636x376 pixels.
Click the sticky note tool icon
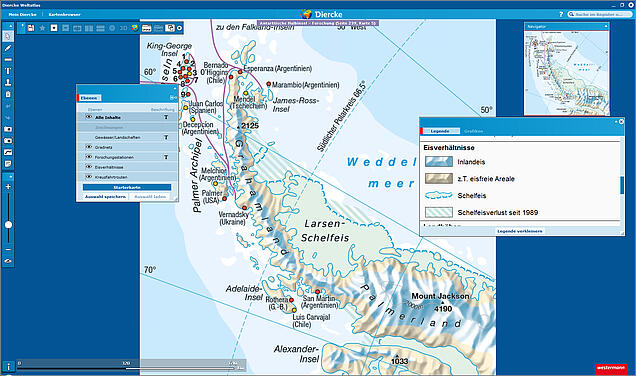(8, 164)
